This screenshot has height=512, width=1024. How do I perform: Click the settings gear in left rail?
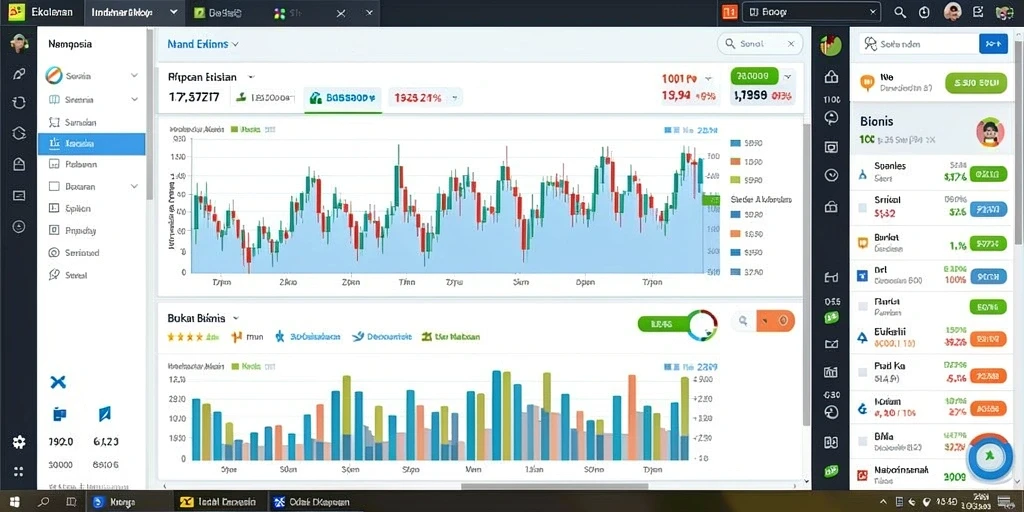click(x=18, y=442)
